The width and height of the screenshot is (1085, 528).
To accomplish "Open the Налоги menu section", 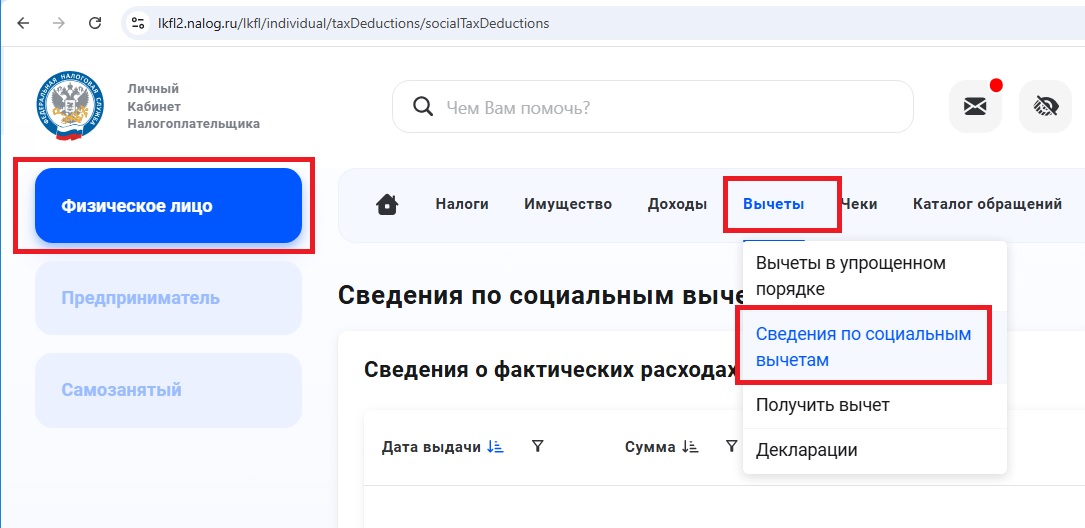I will point(462,204).
